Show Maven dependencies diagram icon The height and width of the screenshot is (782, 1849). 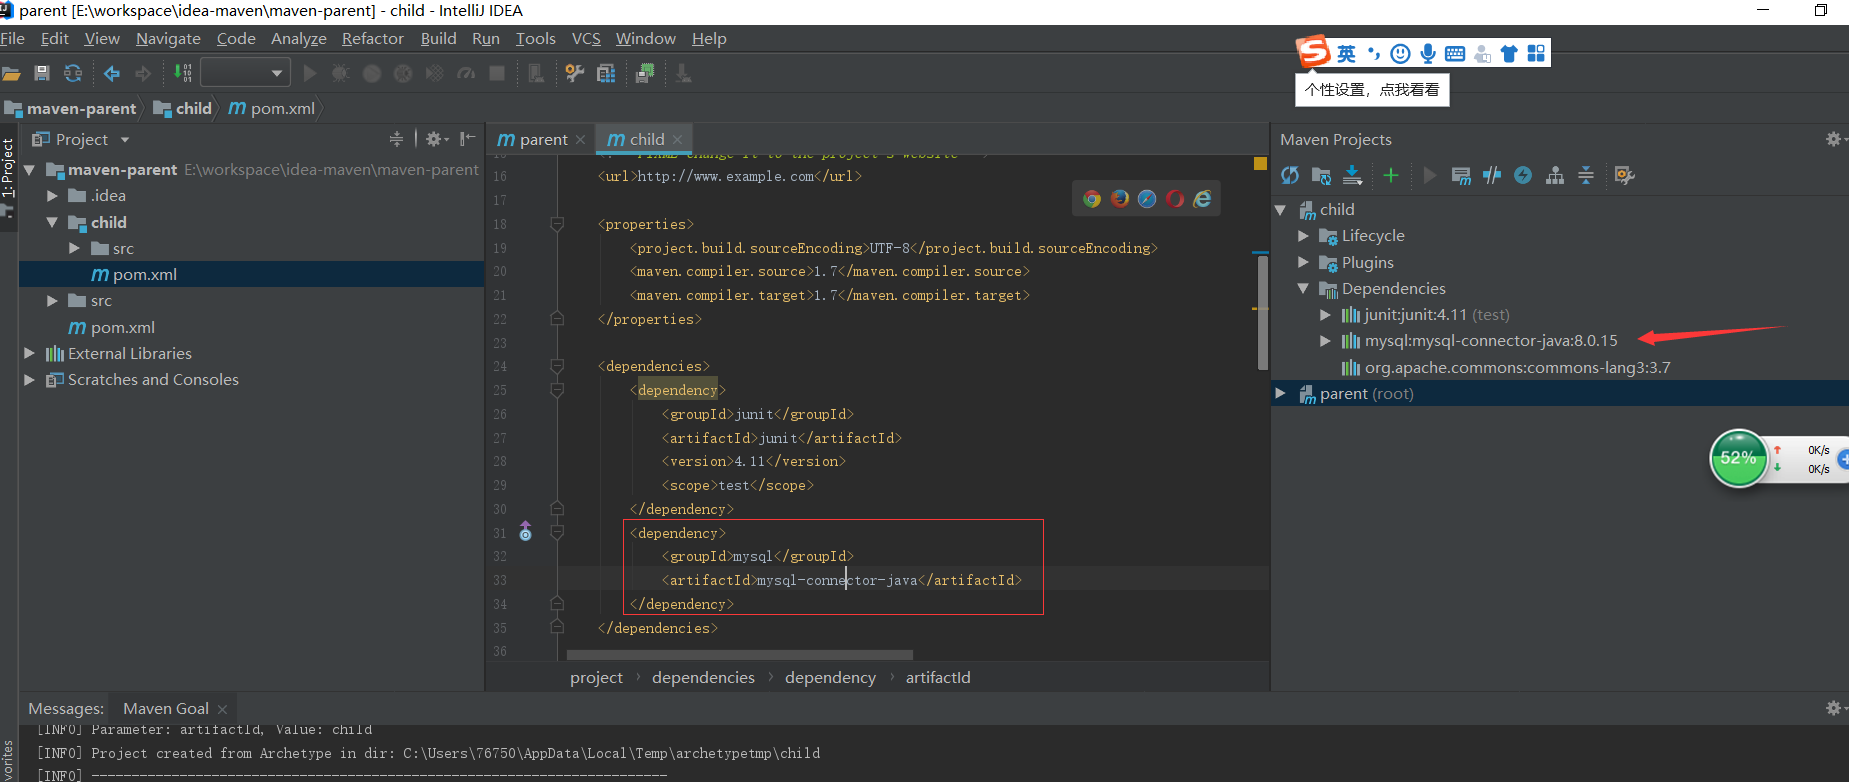tap(1555, 176)
